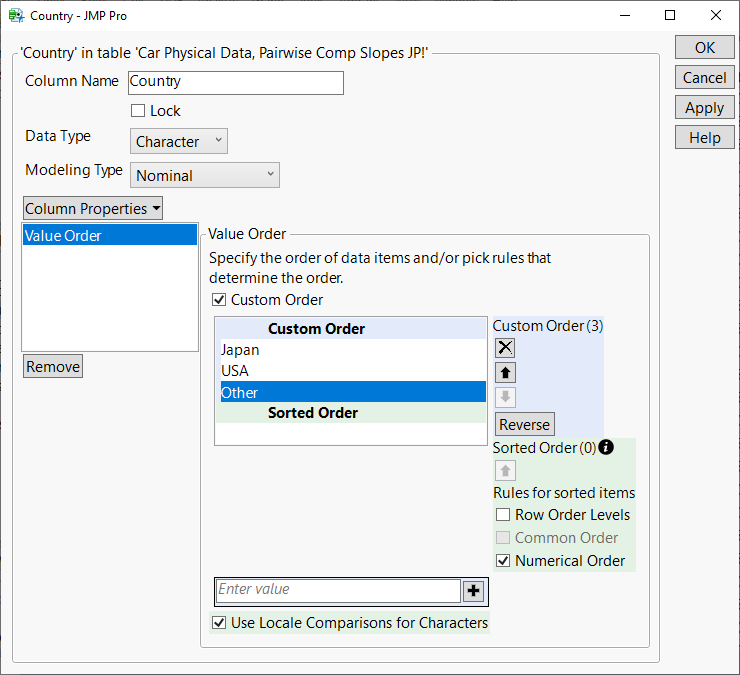This screenshot has height=675, width=740.
Task: Click the Column Name text field
Action: 235,82
